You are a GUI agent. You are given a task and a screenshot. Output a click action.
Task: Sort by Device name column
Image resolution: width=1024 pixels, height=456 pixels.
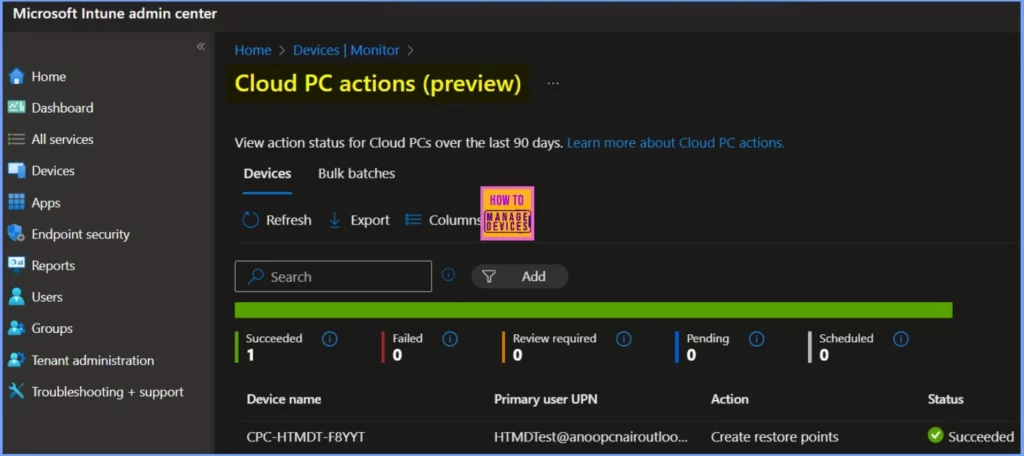coord(283,399)
